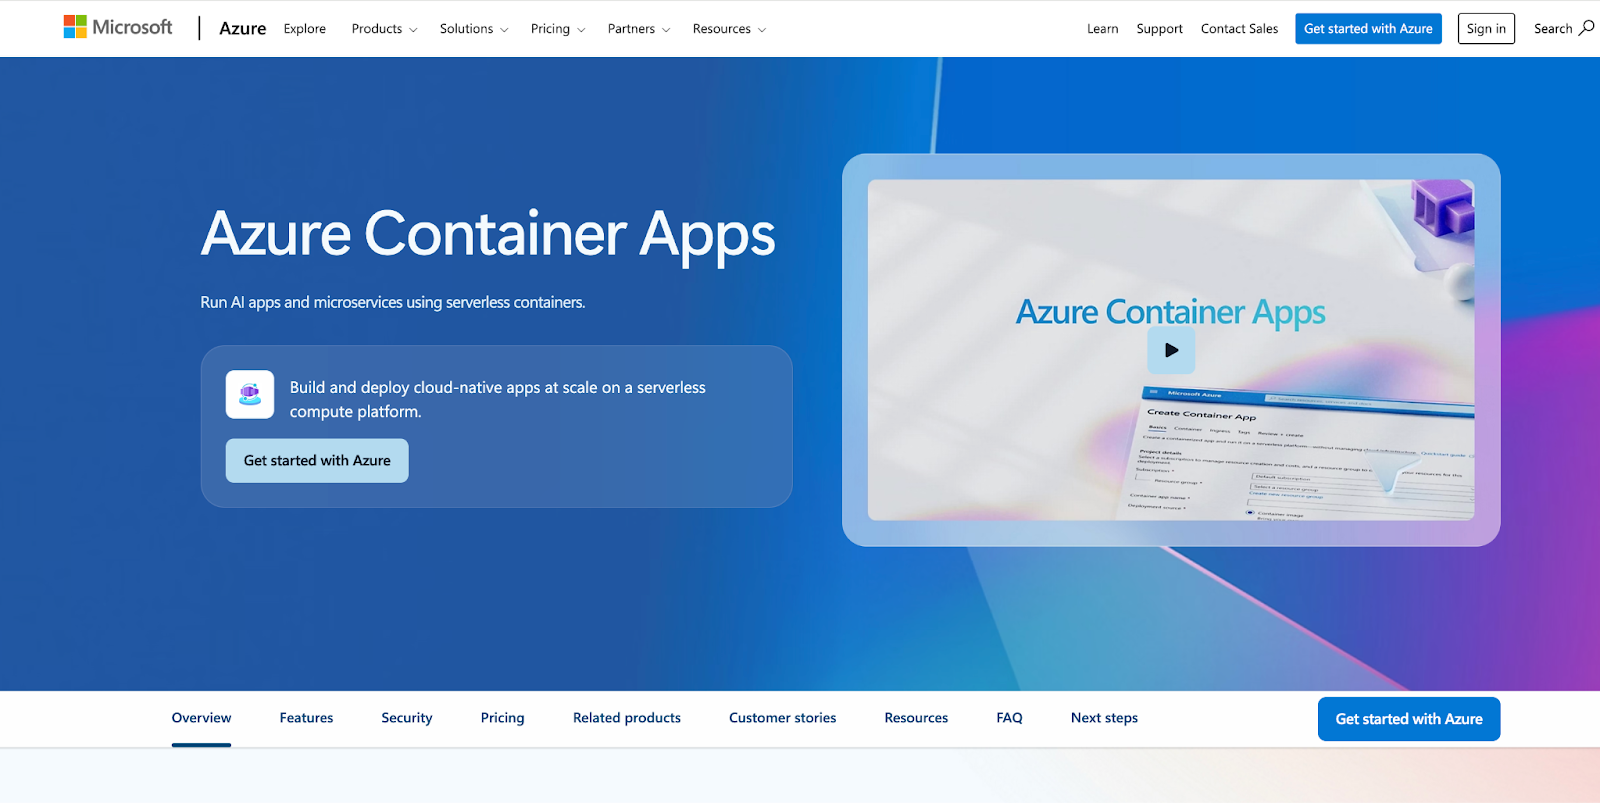Click the Contact Sales link
The width and height of the screenshot is (1600, 803).
(x=1239, y=29)
